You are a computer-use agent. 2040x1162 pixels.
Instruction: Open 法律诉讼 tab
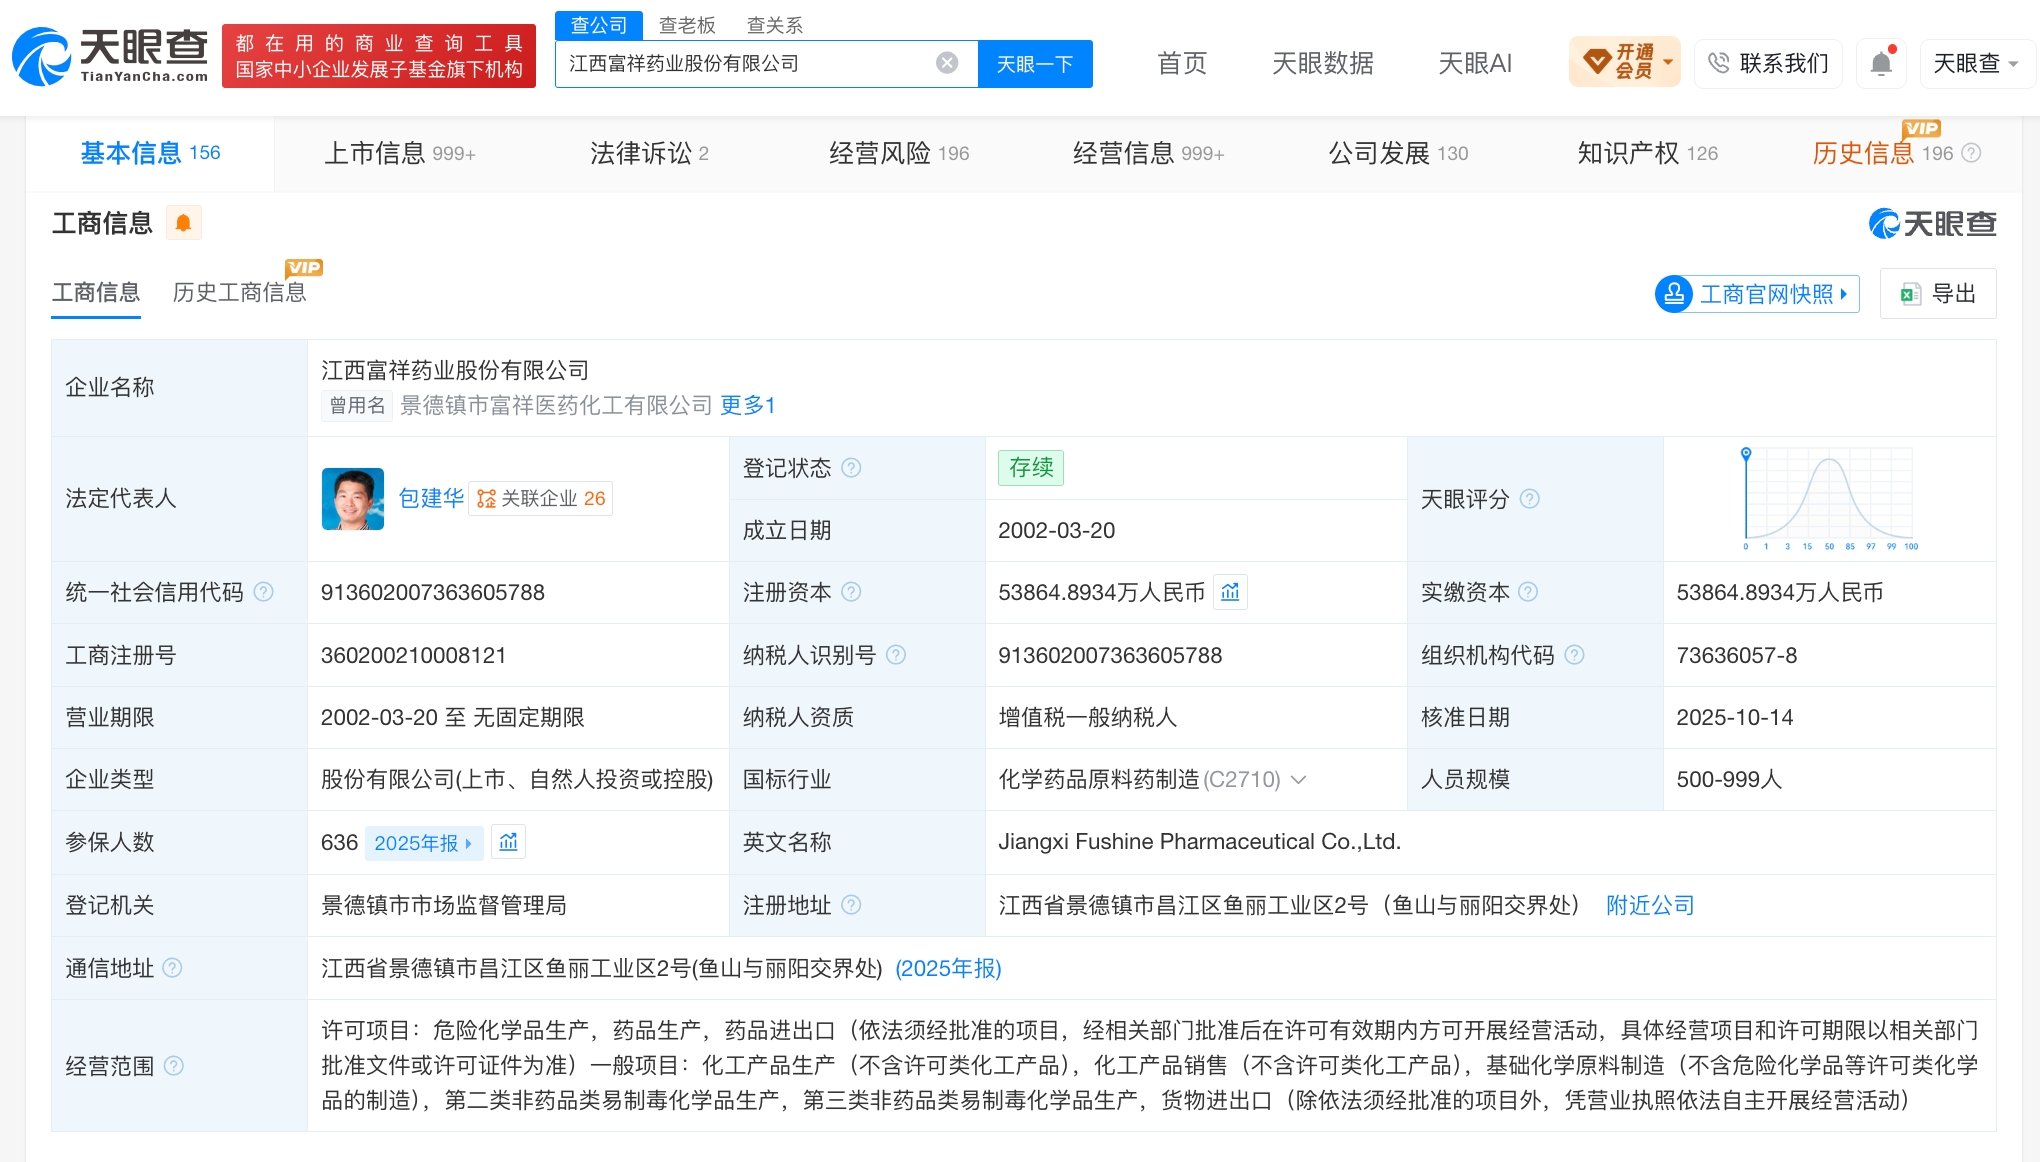(x=649, y=153)
